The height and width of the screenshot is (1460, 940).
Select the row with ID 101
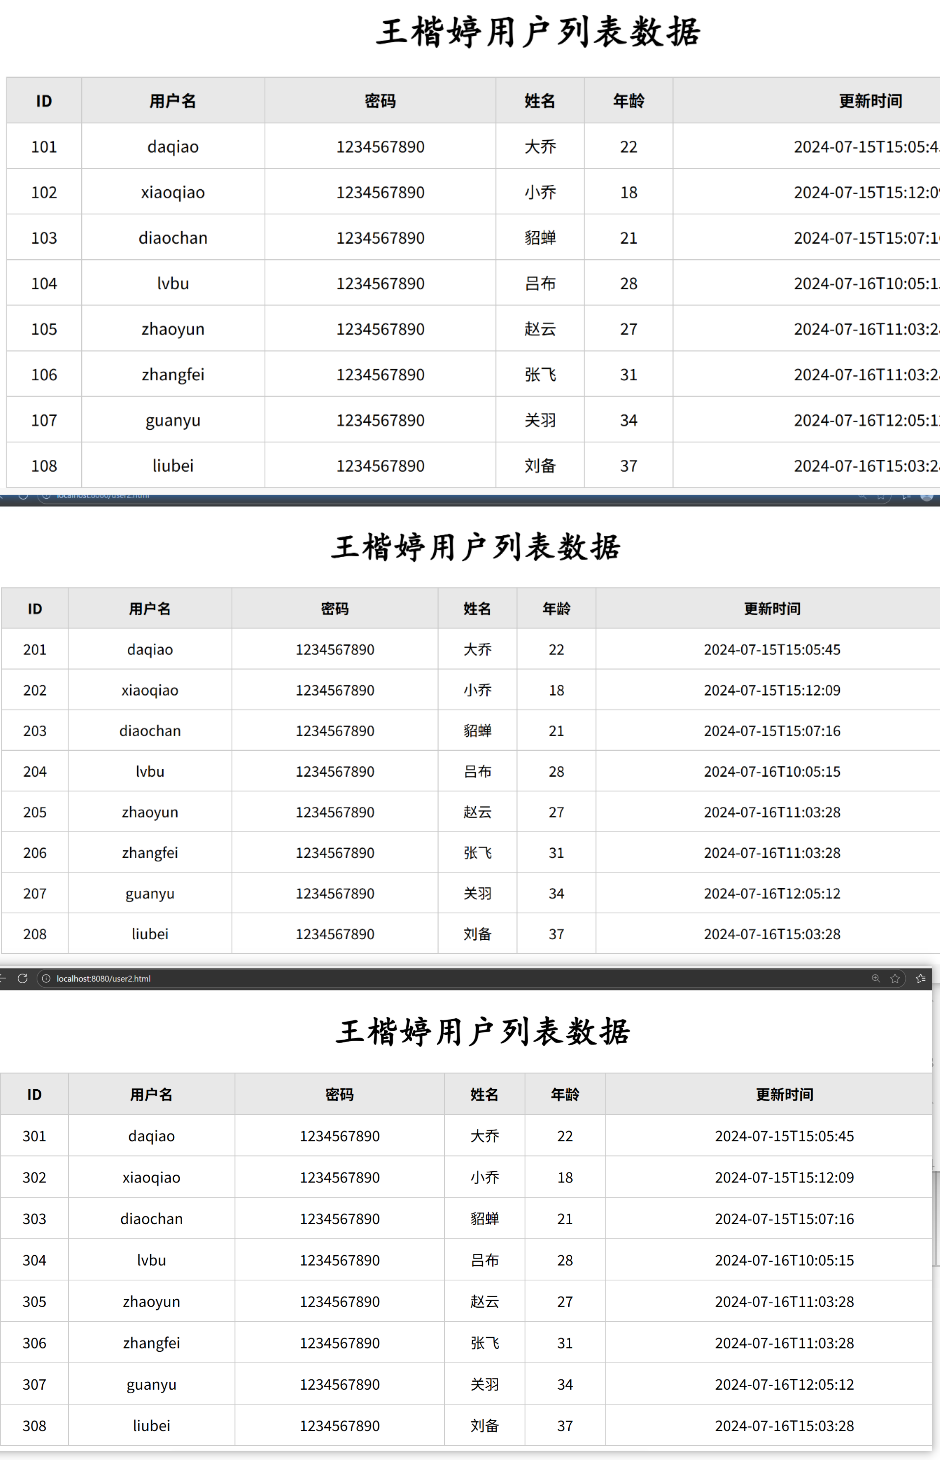pyautogui.click(x=44, y=147)
